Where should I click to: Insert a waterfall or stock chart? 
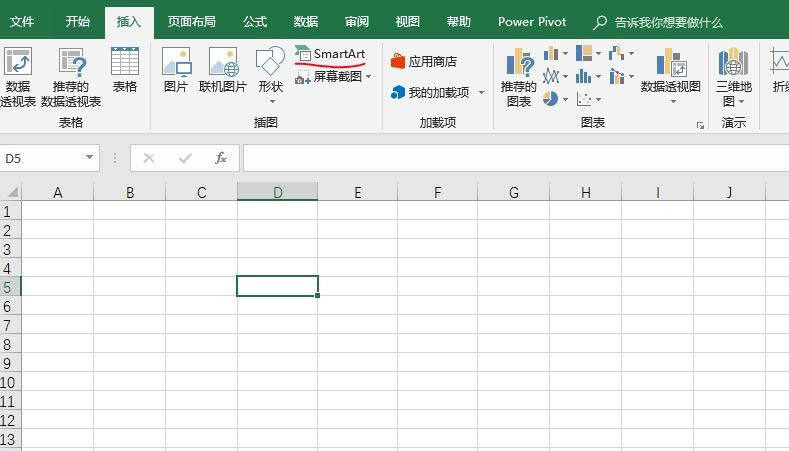(617, 53)
